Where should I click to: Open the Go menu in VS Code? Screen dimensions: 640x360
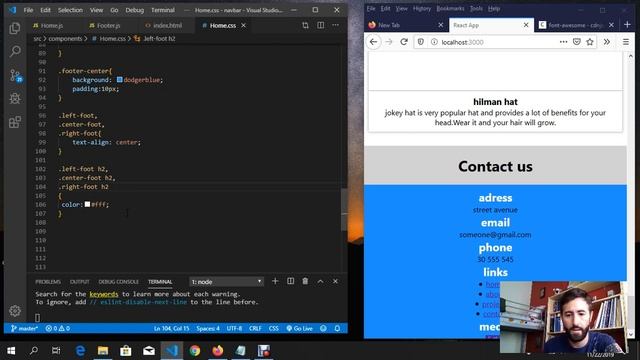(114, 10)
